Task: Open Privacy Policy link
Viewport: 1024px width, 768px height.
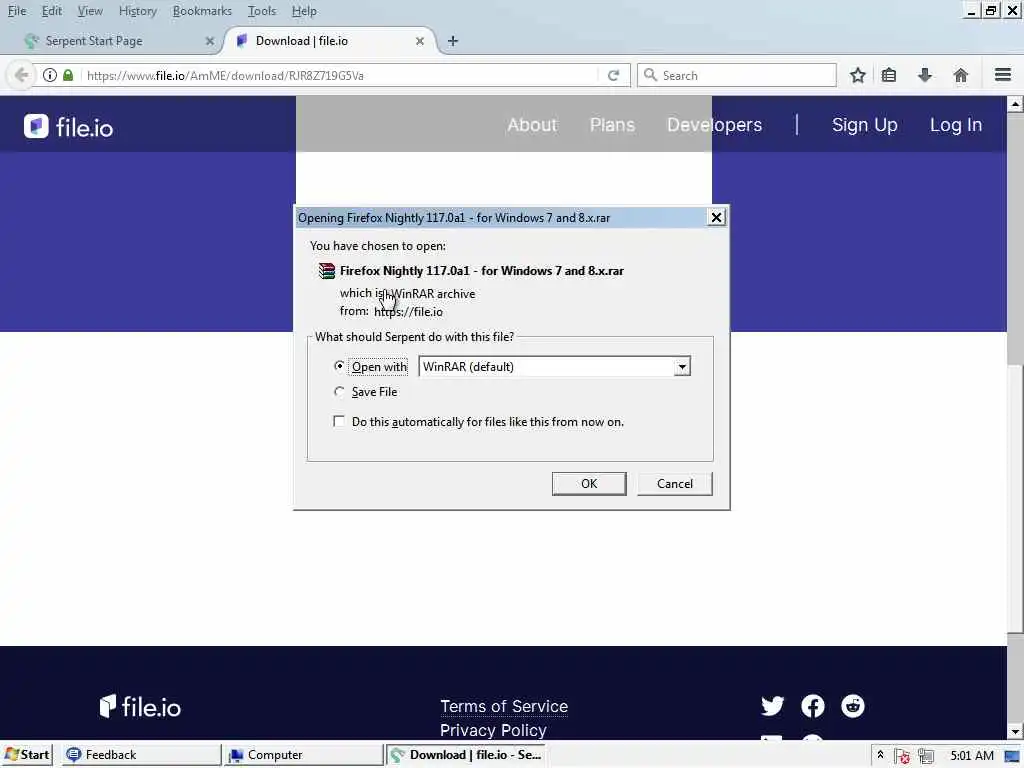Action: pos(493,730)
